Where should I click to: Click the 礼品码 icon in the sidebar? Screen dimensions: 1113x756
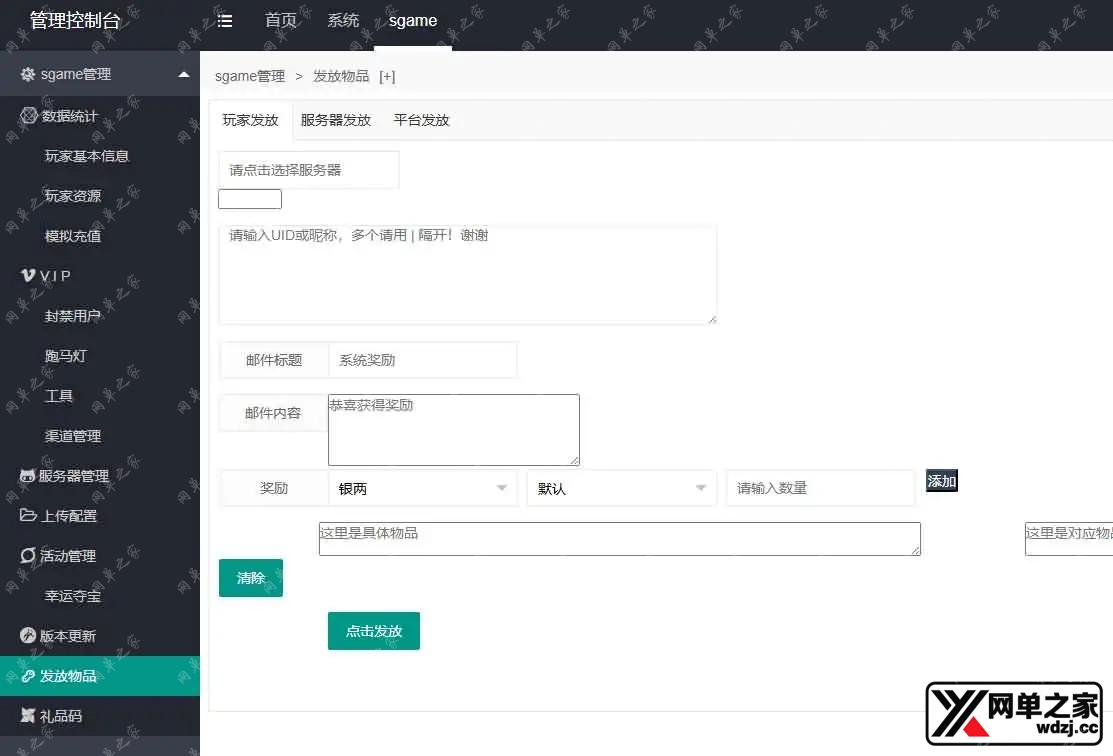click(28, 716)
